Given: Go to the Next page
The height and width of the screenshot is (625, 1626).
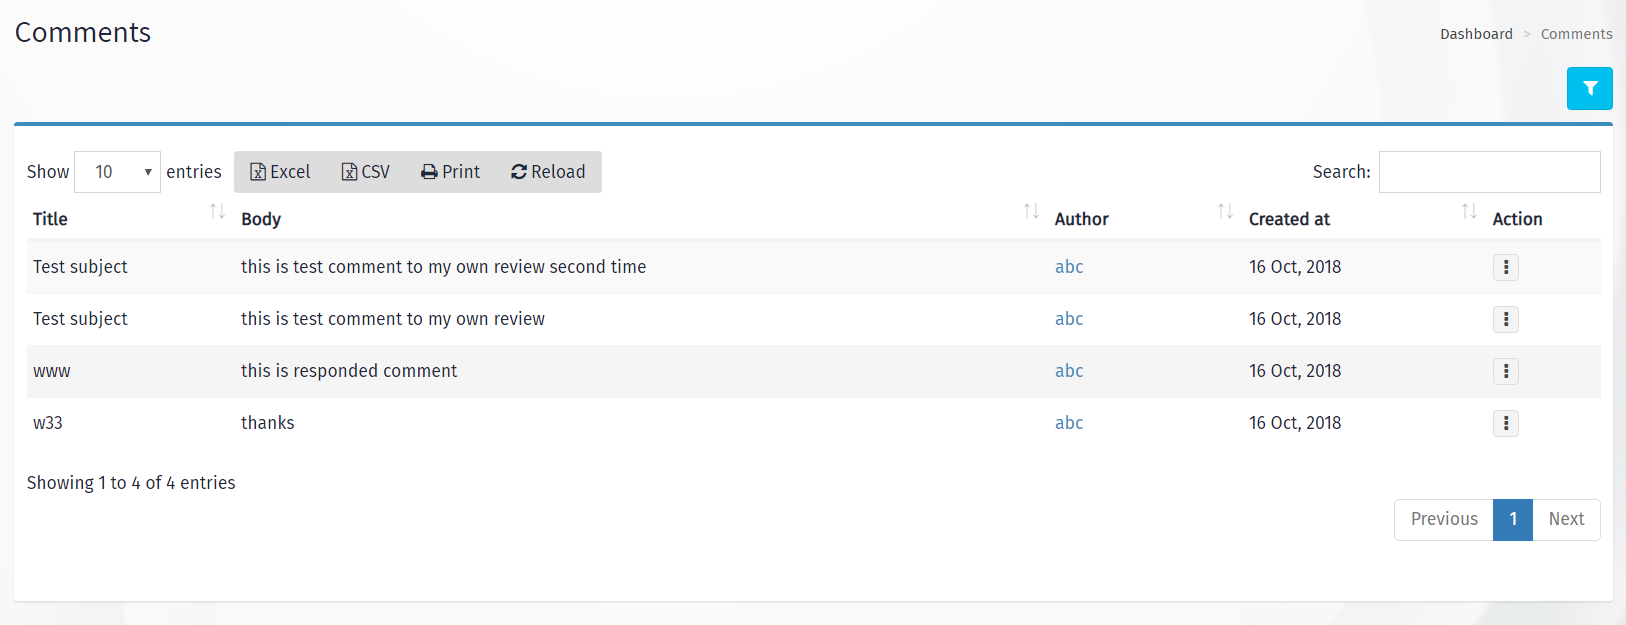Looking at the screenshot, I should coord(1566,520).
